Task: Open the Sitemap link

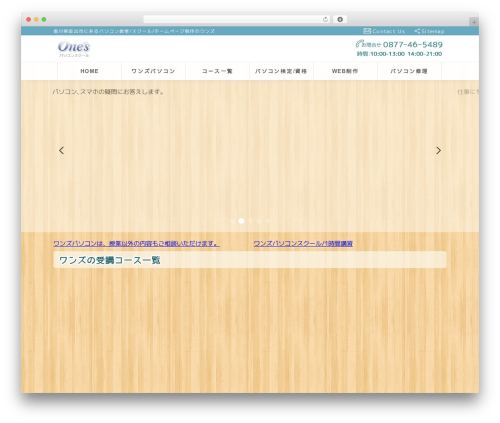Action: tap(433, 31)
